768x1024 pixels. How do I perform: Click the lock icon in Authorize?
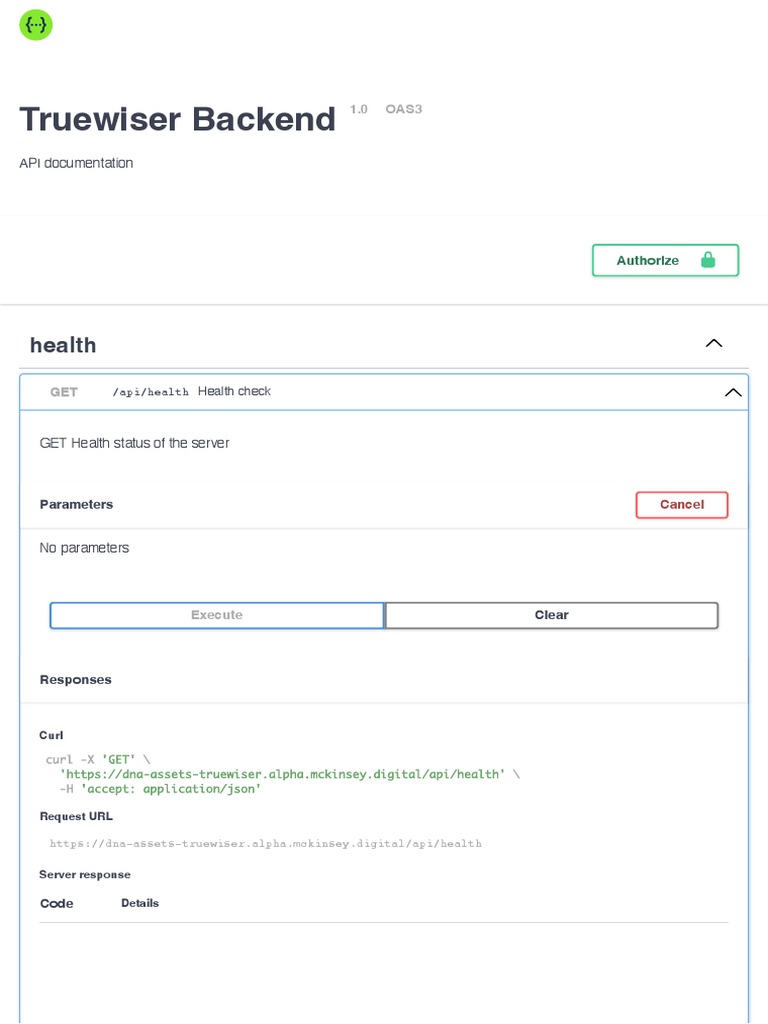pyautogui.click(x=708, y=260)
